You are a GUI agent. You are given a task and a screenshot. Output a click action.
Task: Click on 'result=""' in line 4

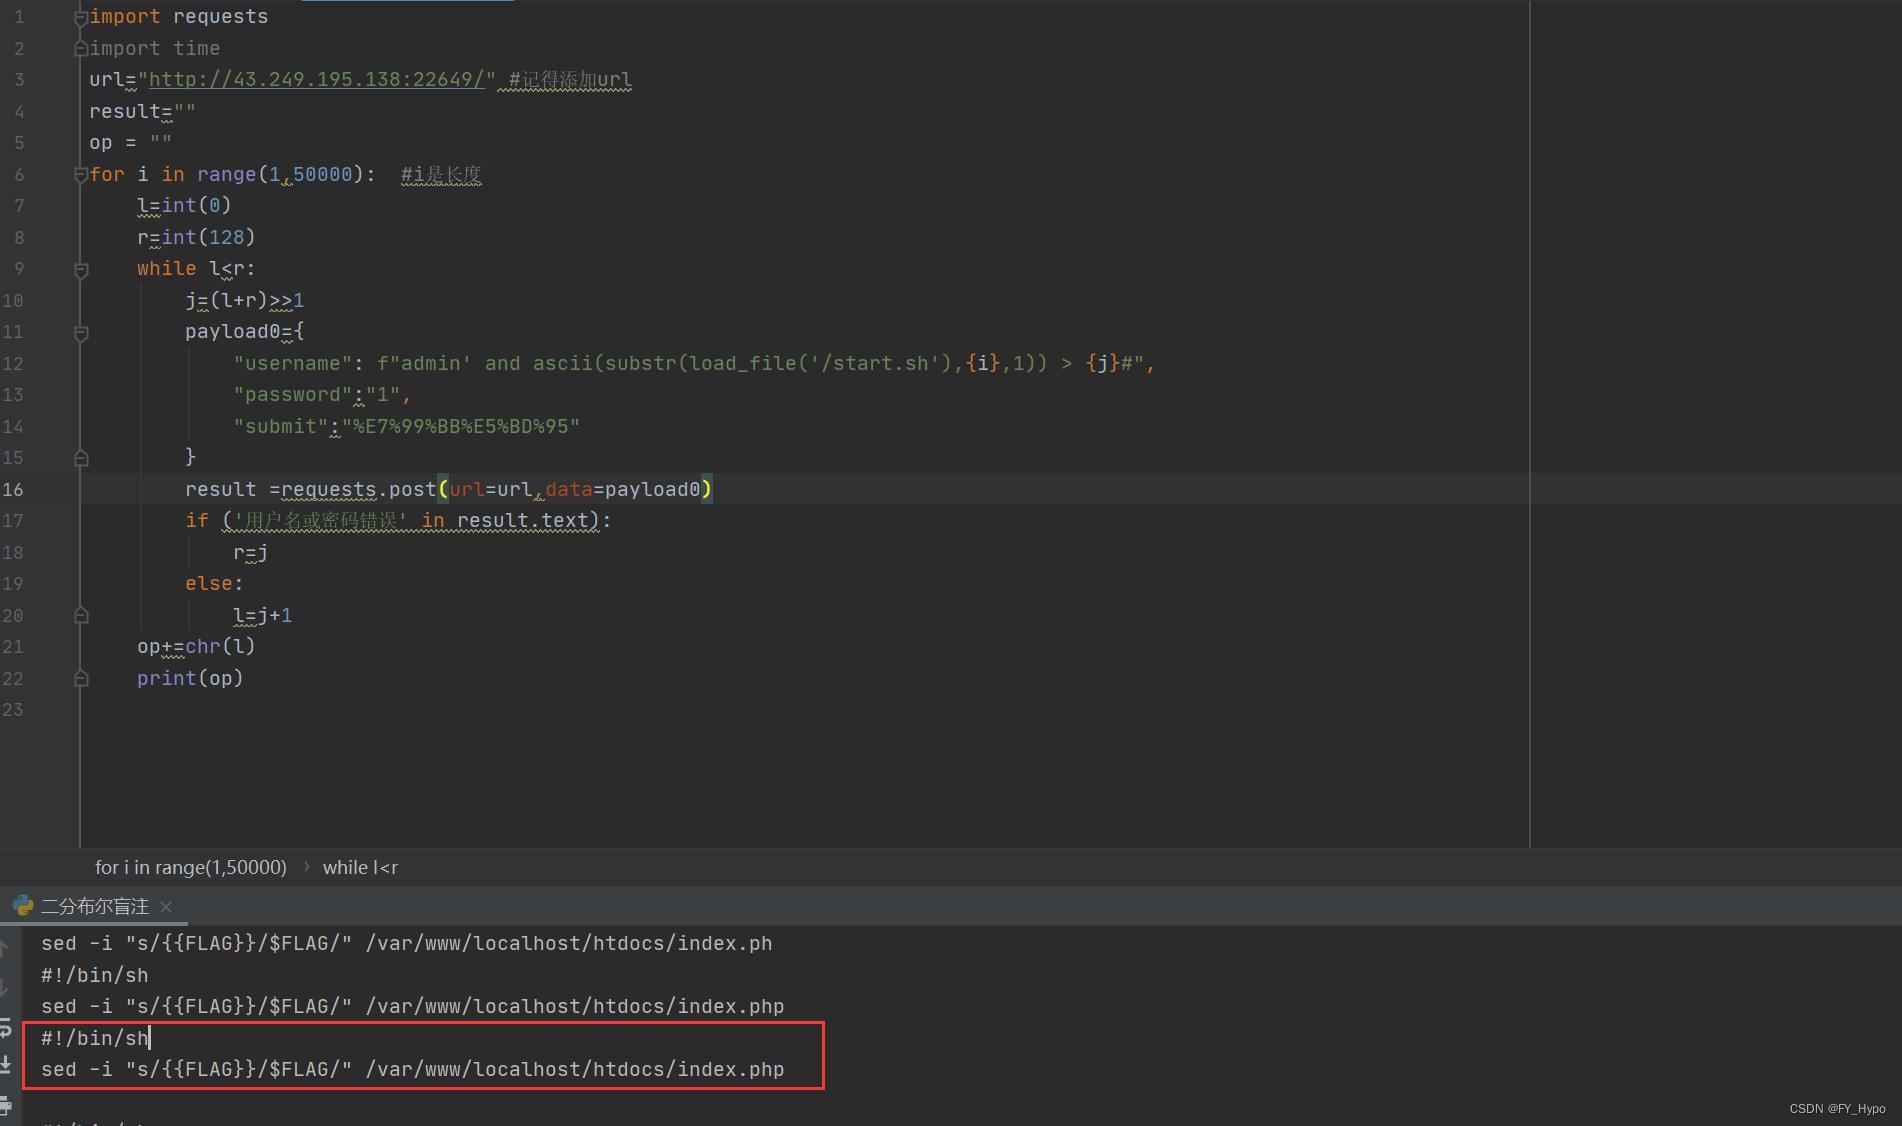click(142, 111)
